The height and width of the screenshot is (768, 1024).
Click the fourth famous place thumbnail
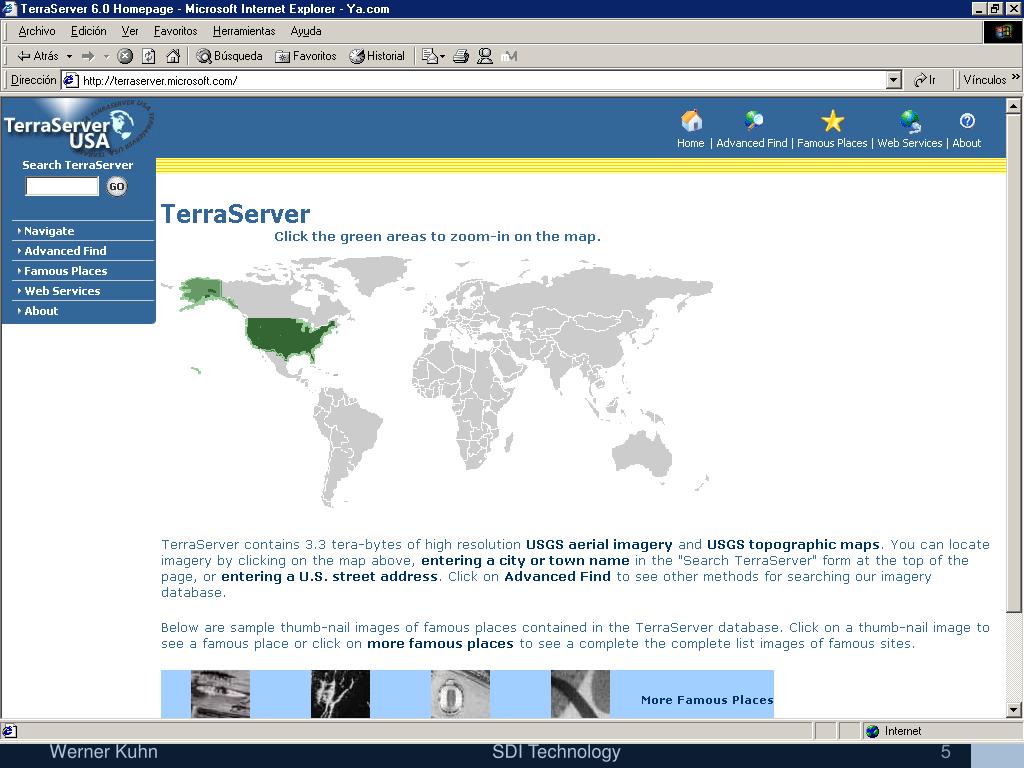click(581, 694)
